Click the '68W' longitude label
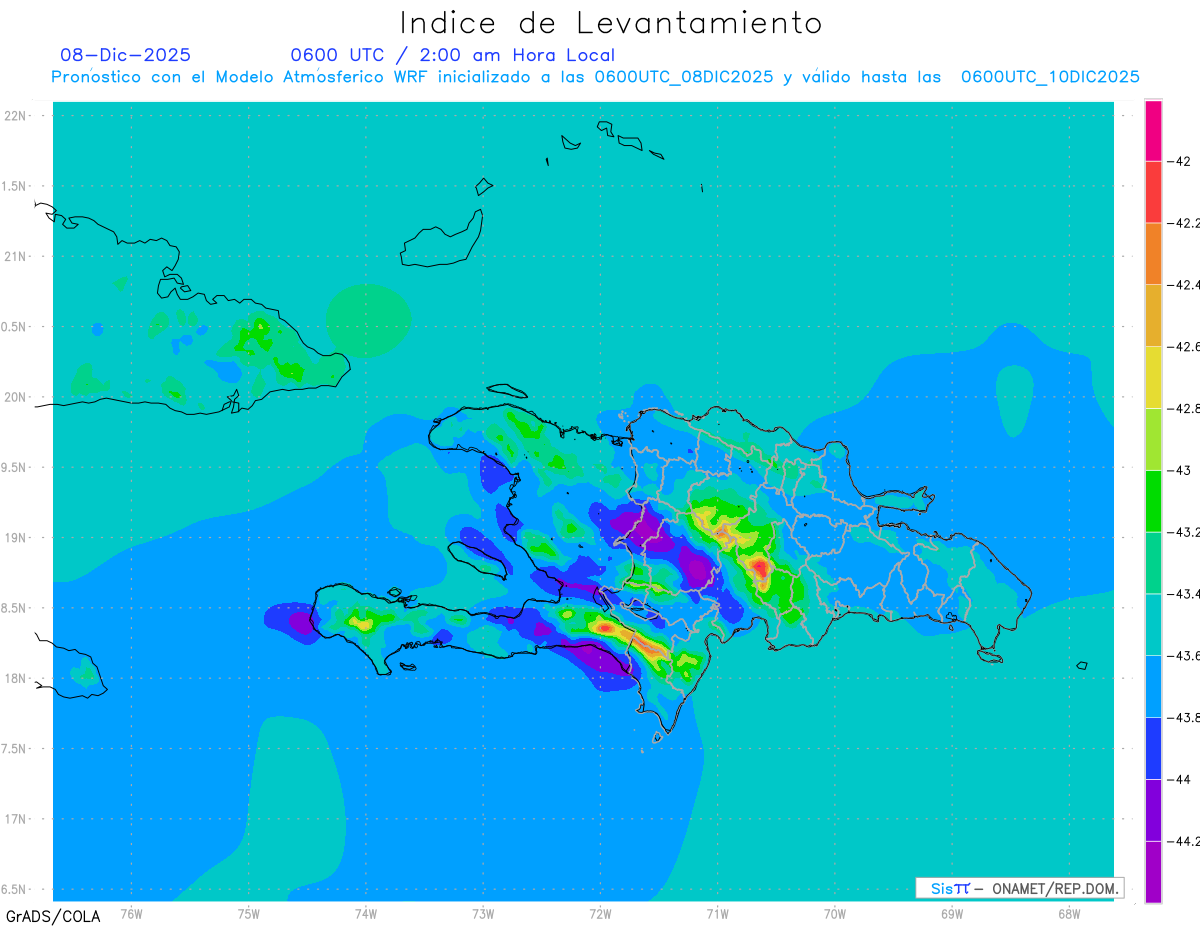The width and height of the screenshot is (1200, 927). (1068, 913)
